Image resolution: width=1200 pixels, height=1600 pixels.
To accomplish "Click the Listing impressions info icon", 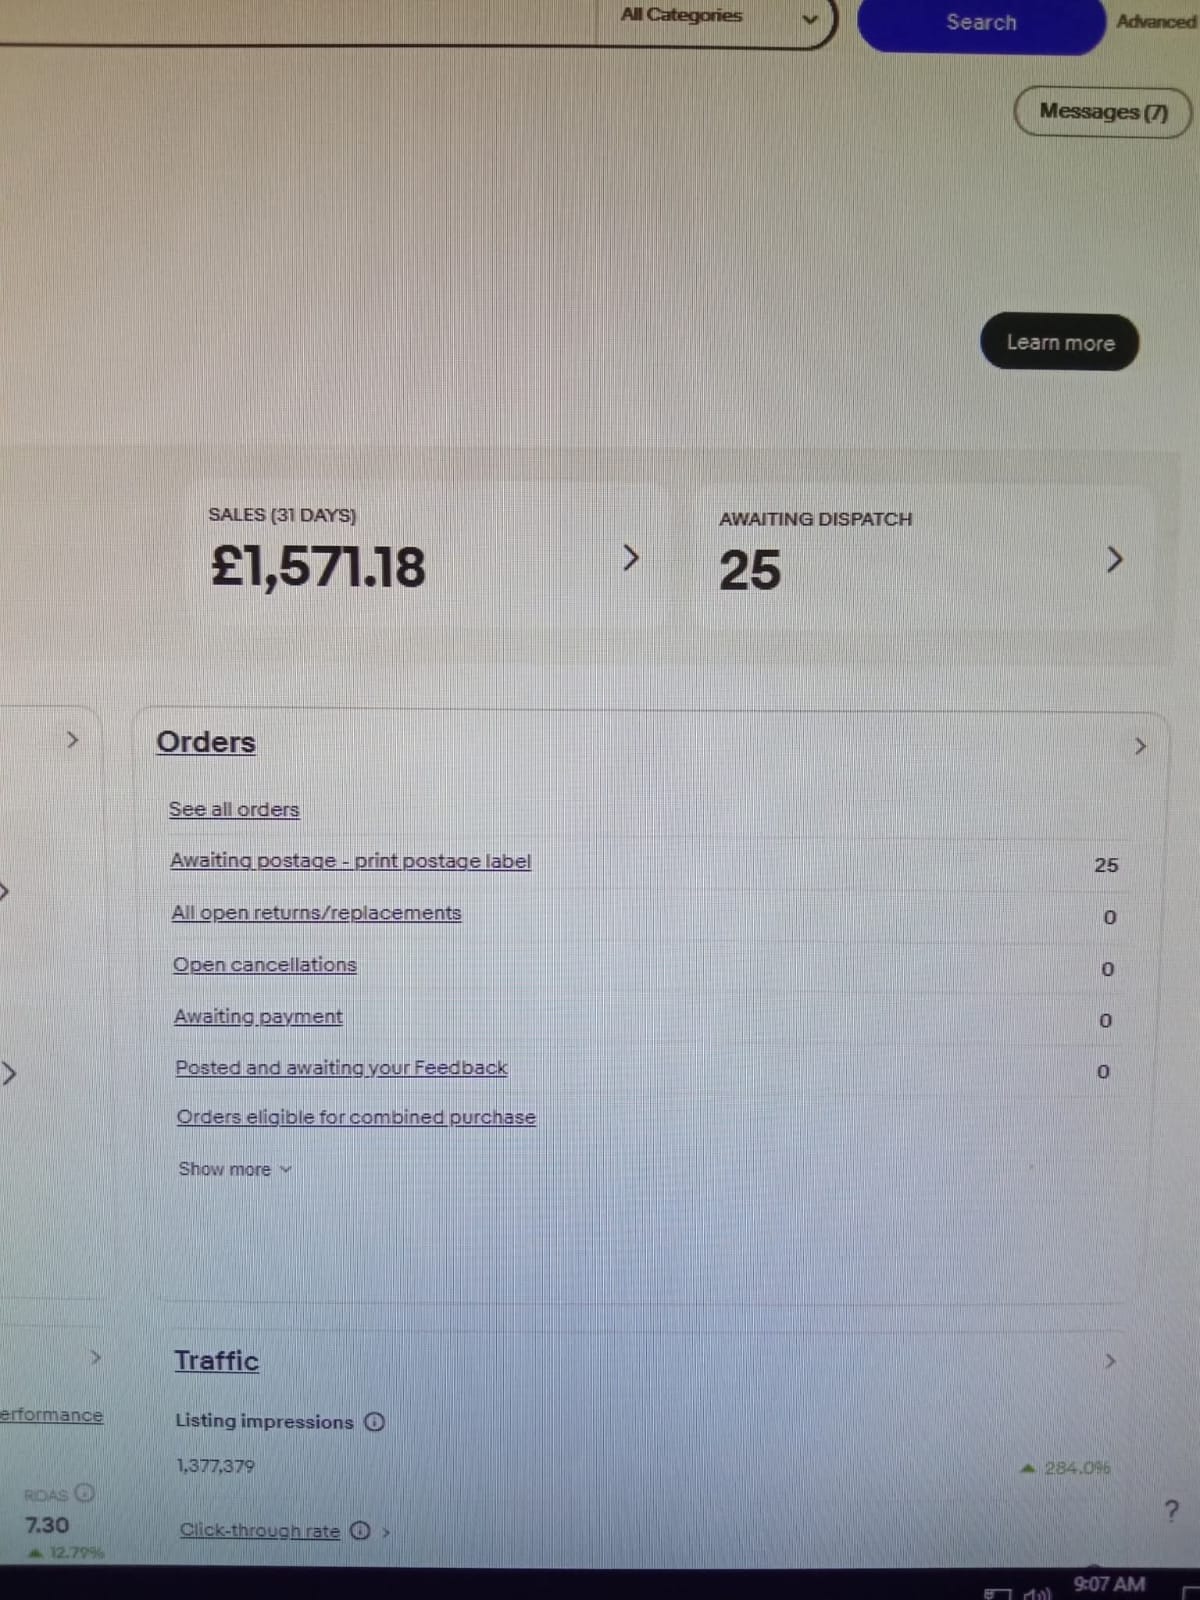I will 374,1422.
